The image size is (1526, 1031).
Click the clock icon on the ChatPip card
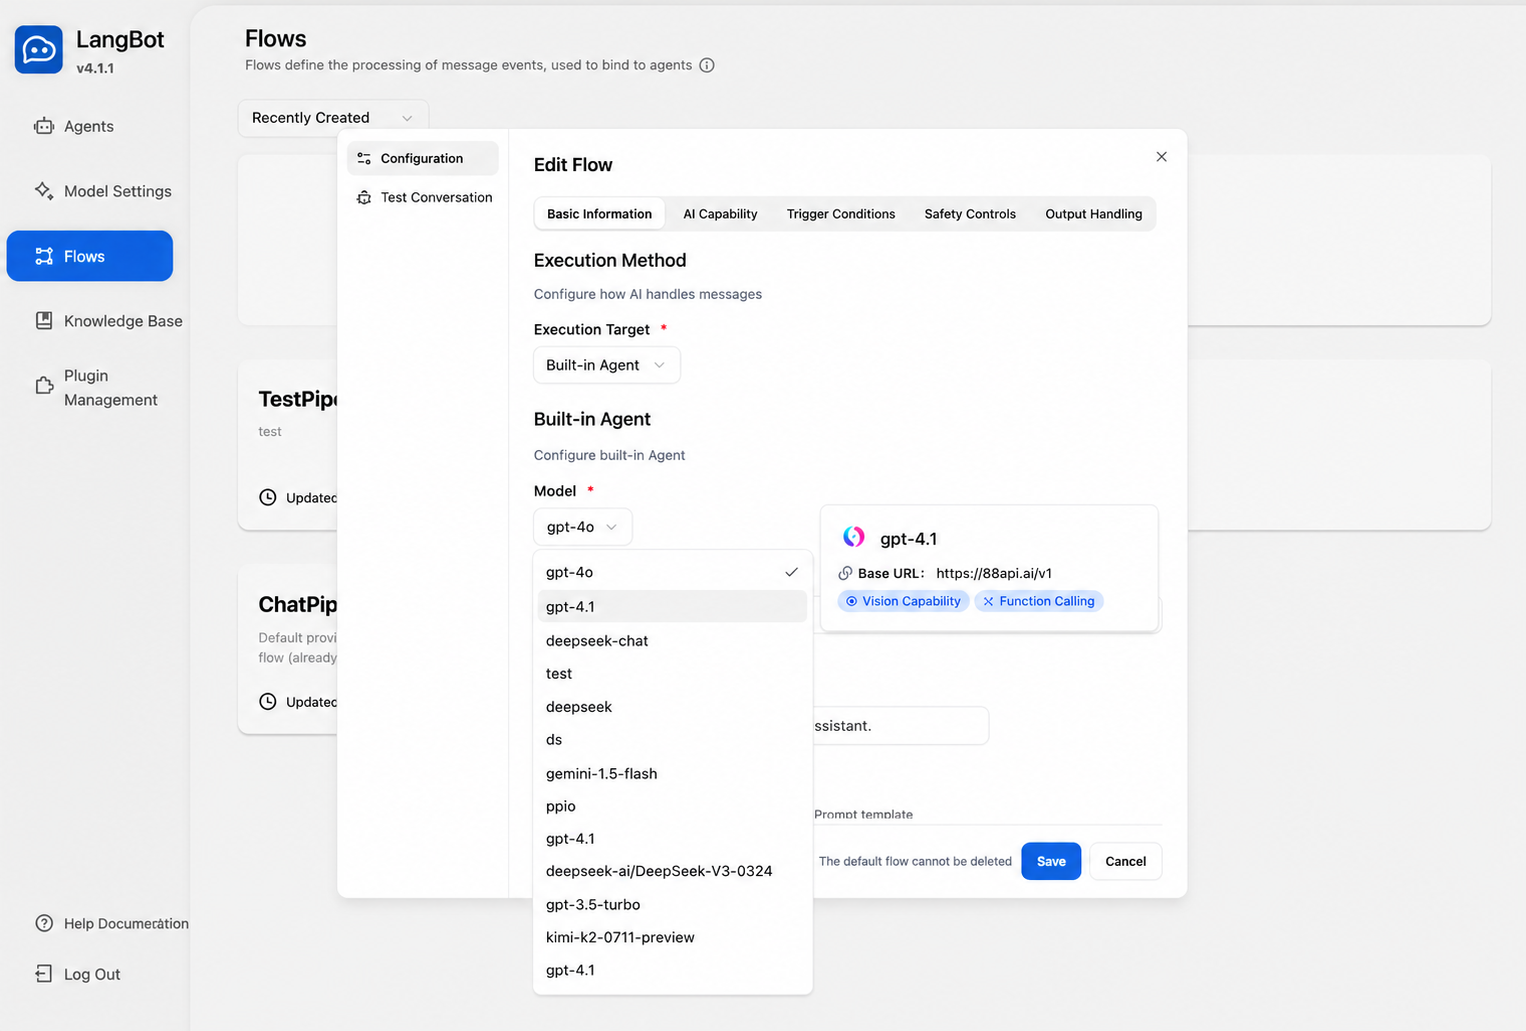click(268, 701)
